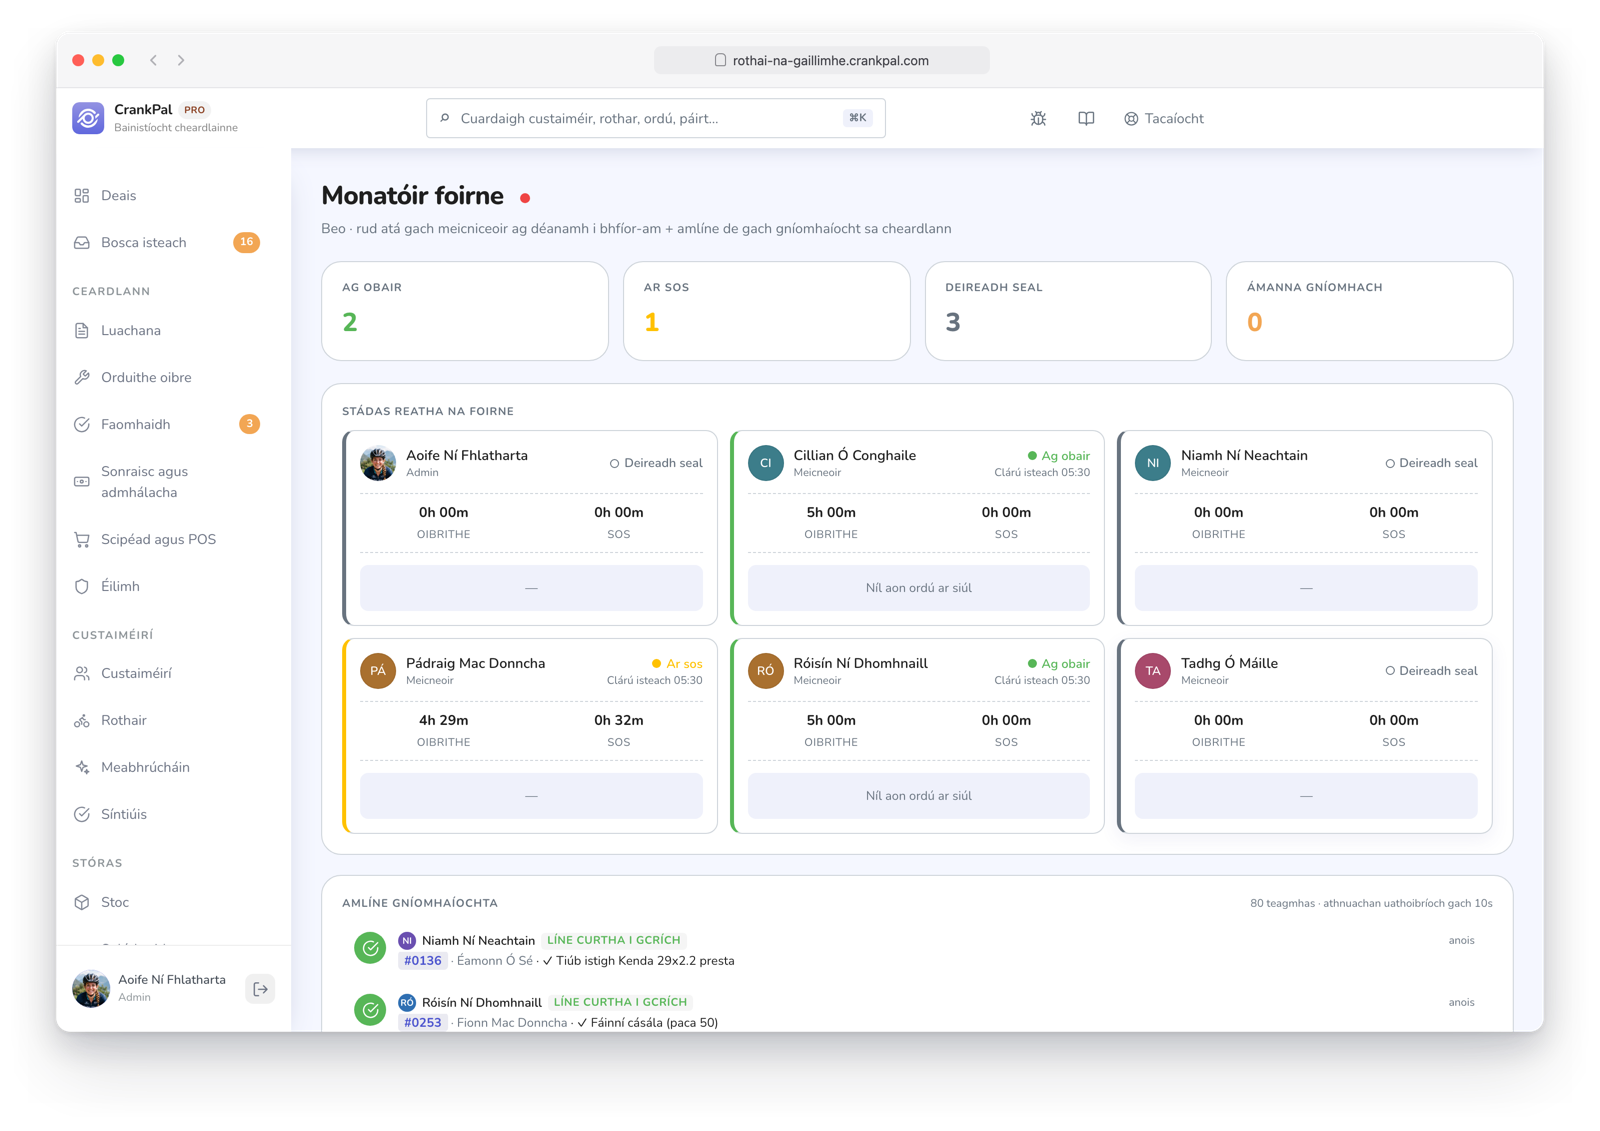Open the documentation book icon
Image resolution: width=1600 pixels, height=1131 pixels.
click(x=1086, y=118)
